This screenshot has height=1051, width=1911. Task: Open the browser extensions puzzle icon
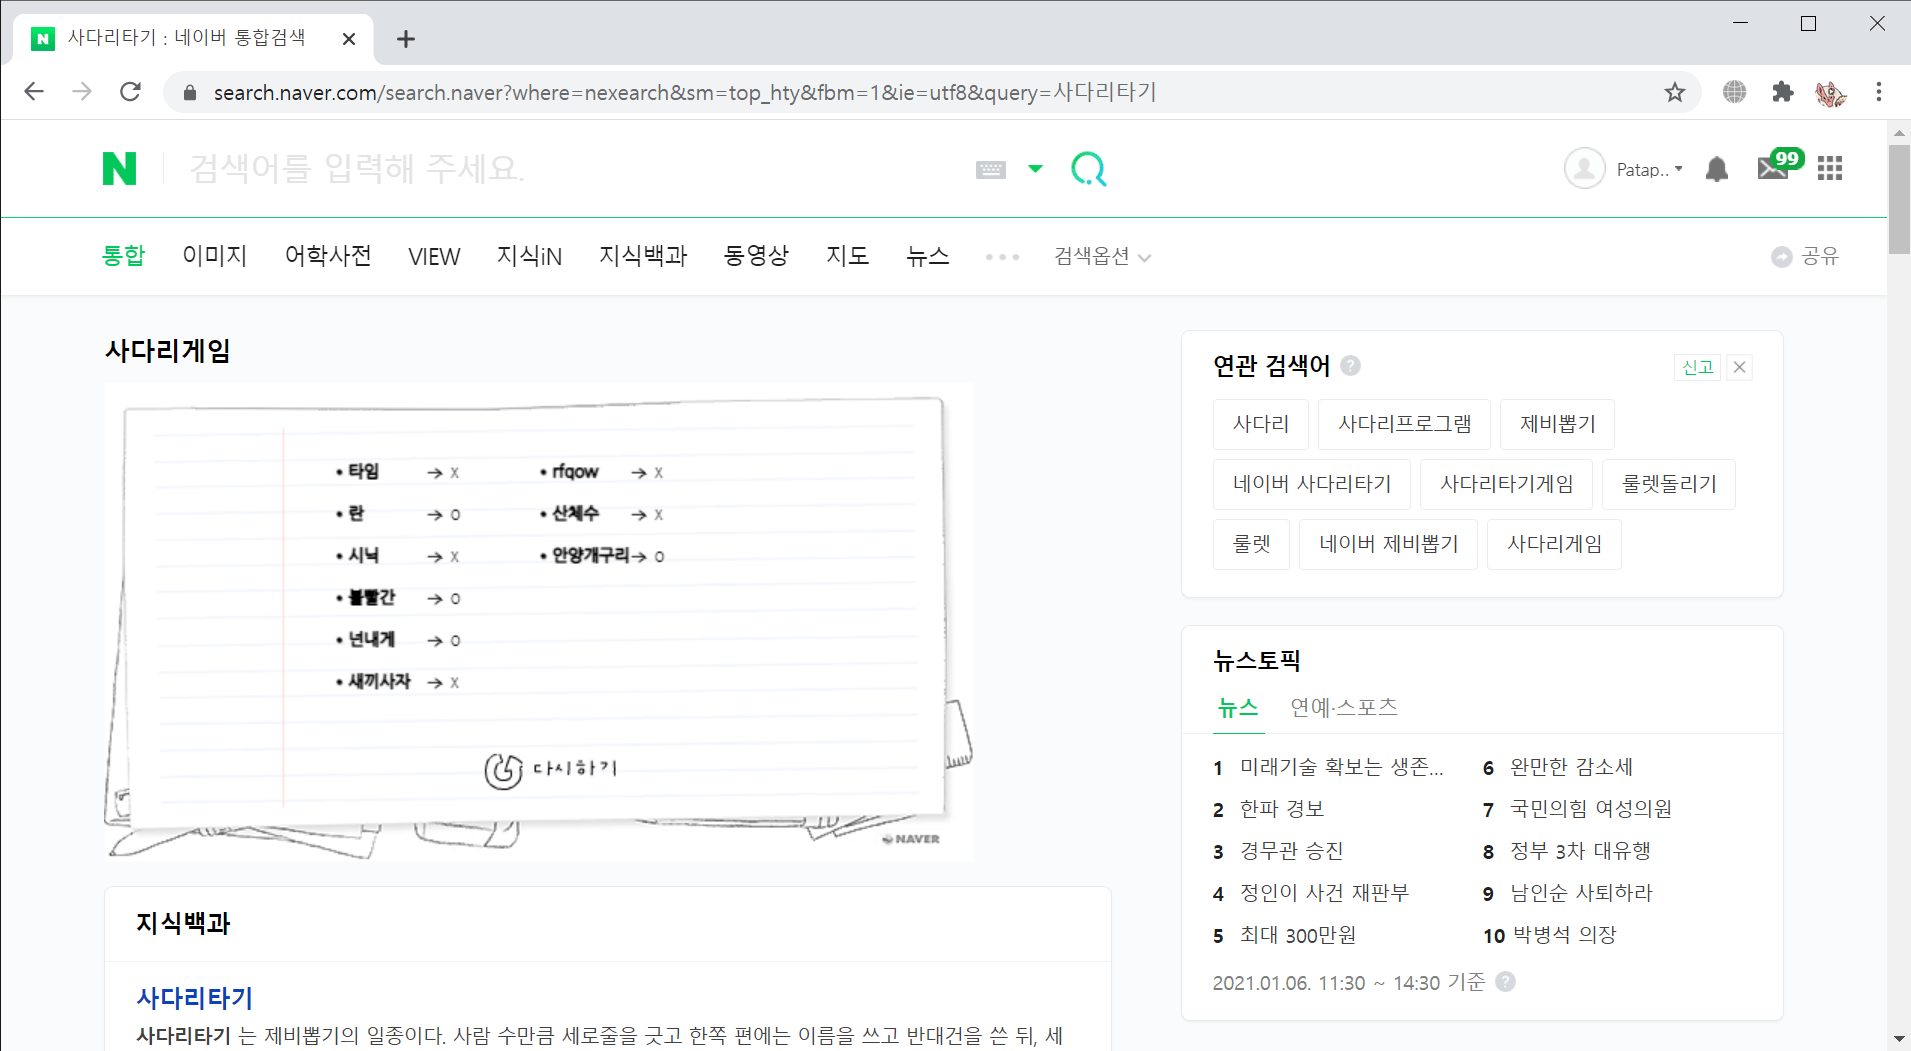click(1782, 92)
